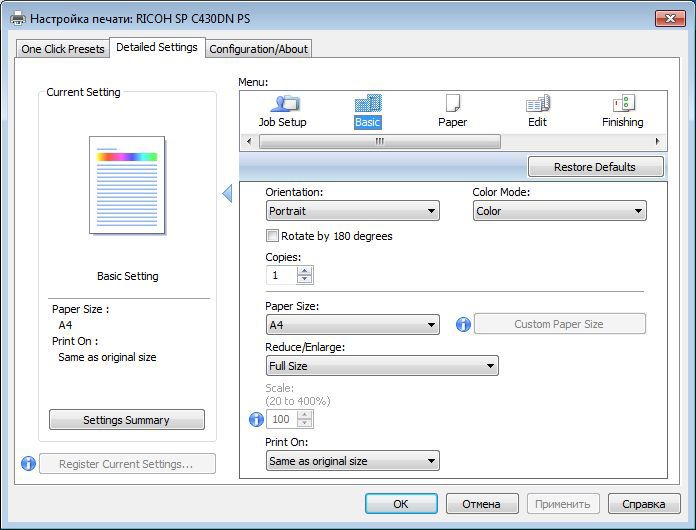This screenshot has height=530, width=696.
Task: Click the Menu horizontal scrollbar thumb
Action: point(380,142)
